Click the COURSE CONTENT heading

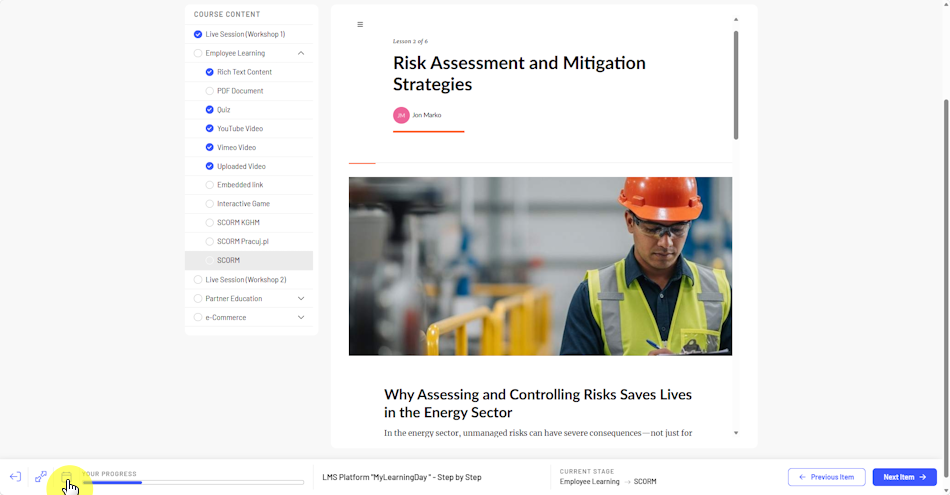tap(227, 14)
